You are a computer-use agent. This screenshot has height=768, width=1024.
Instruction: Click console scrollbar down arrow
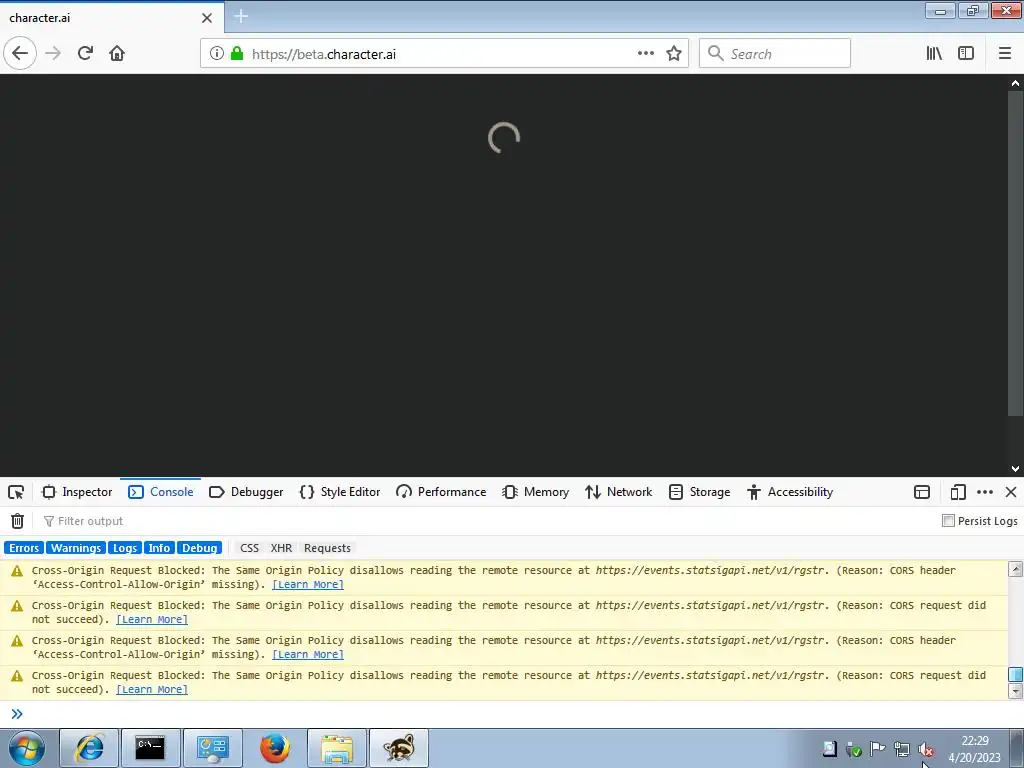pyautogui.click(x=1016, y=691)
